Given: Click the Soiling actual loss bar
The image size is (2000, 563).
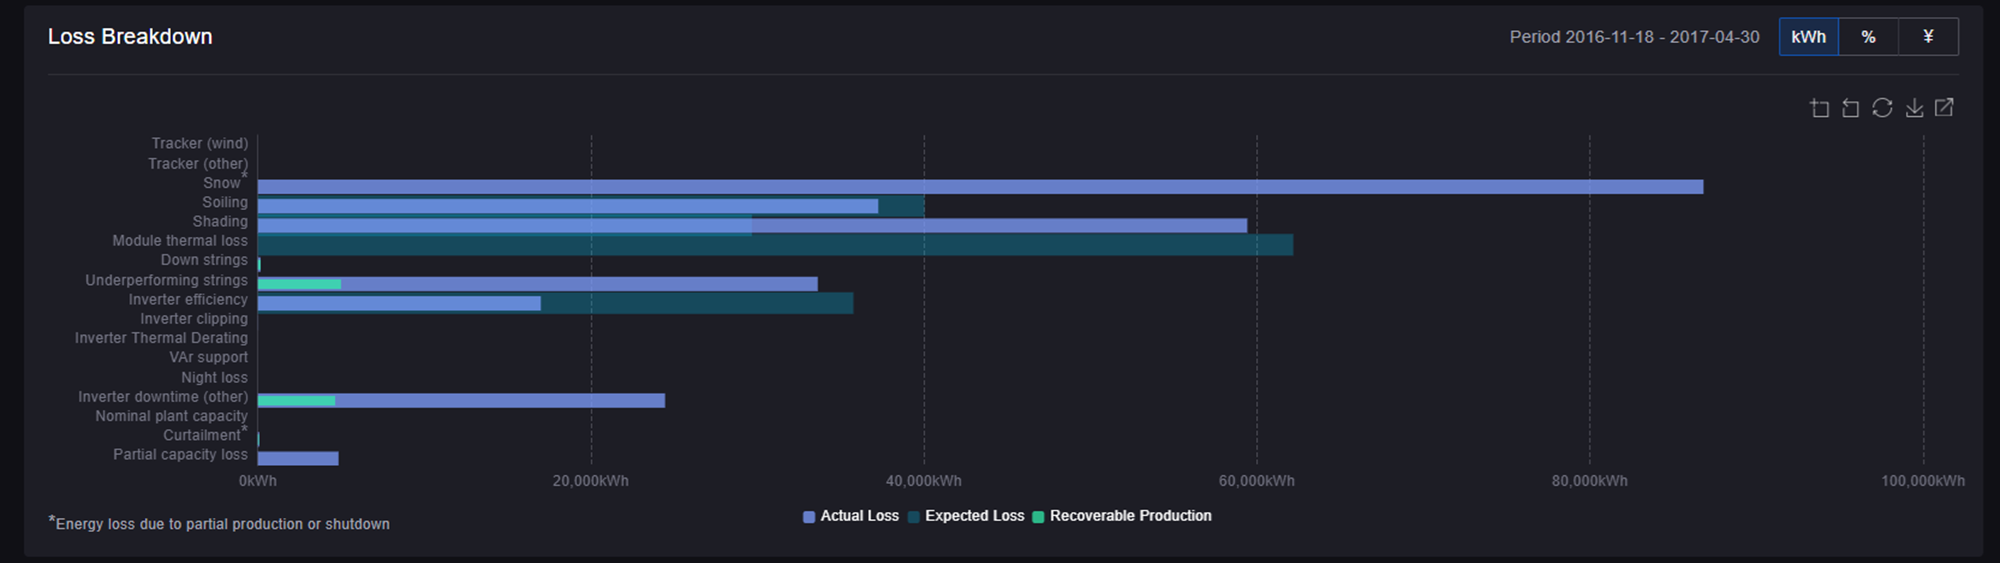Looking at the screenshot, I should pos(568,206).
